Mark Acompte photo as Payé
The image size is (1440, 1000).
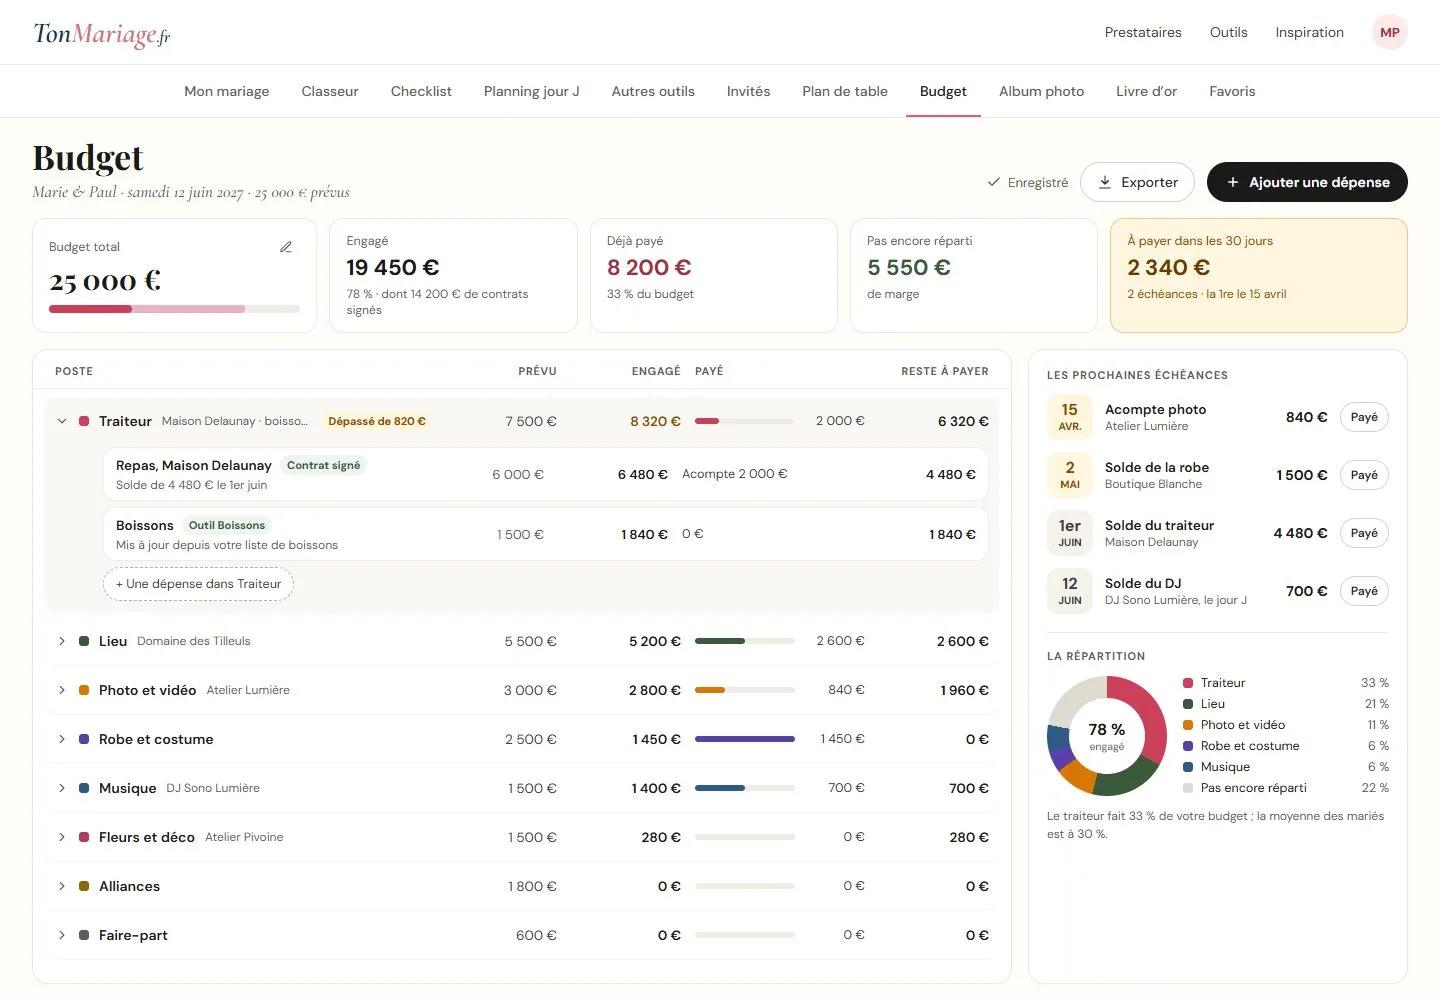pos(1364,417)
